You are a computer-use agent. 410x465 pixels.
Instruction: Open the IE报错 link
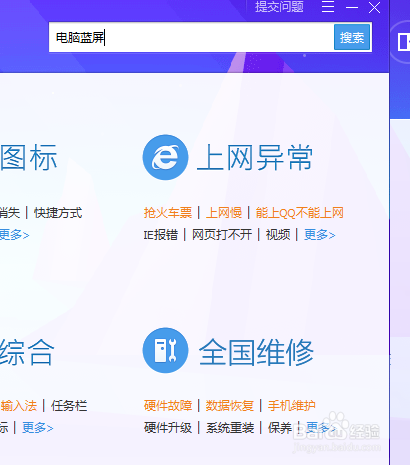161,235
